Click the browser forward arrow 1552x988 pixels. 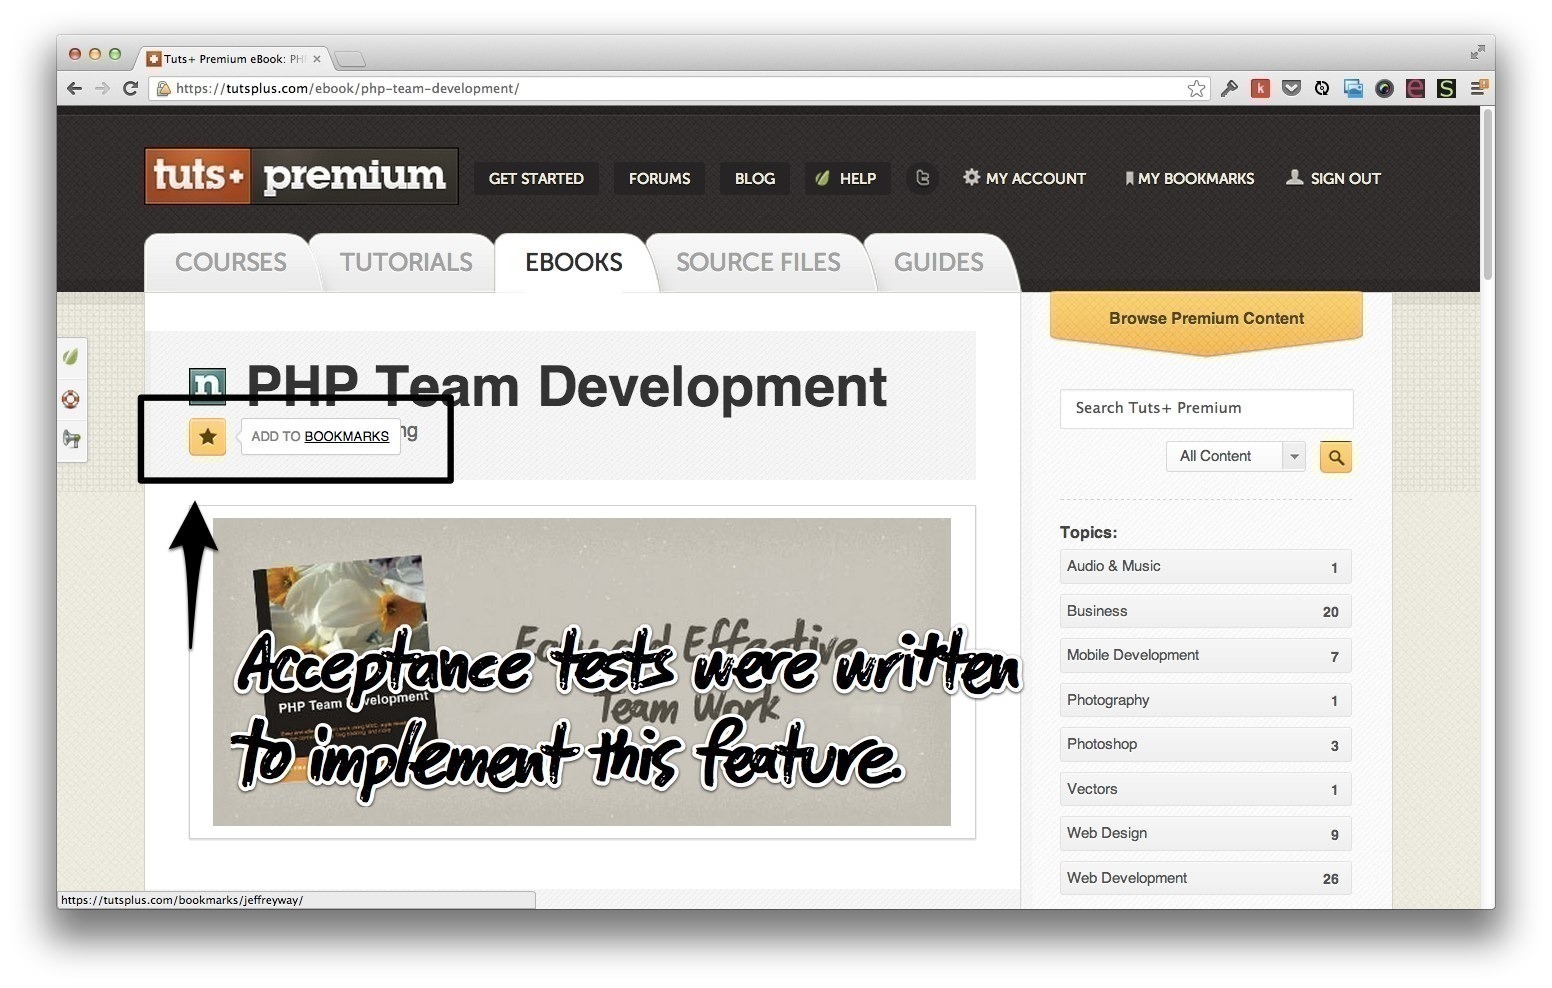(x=102, y=88)
